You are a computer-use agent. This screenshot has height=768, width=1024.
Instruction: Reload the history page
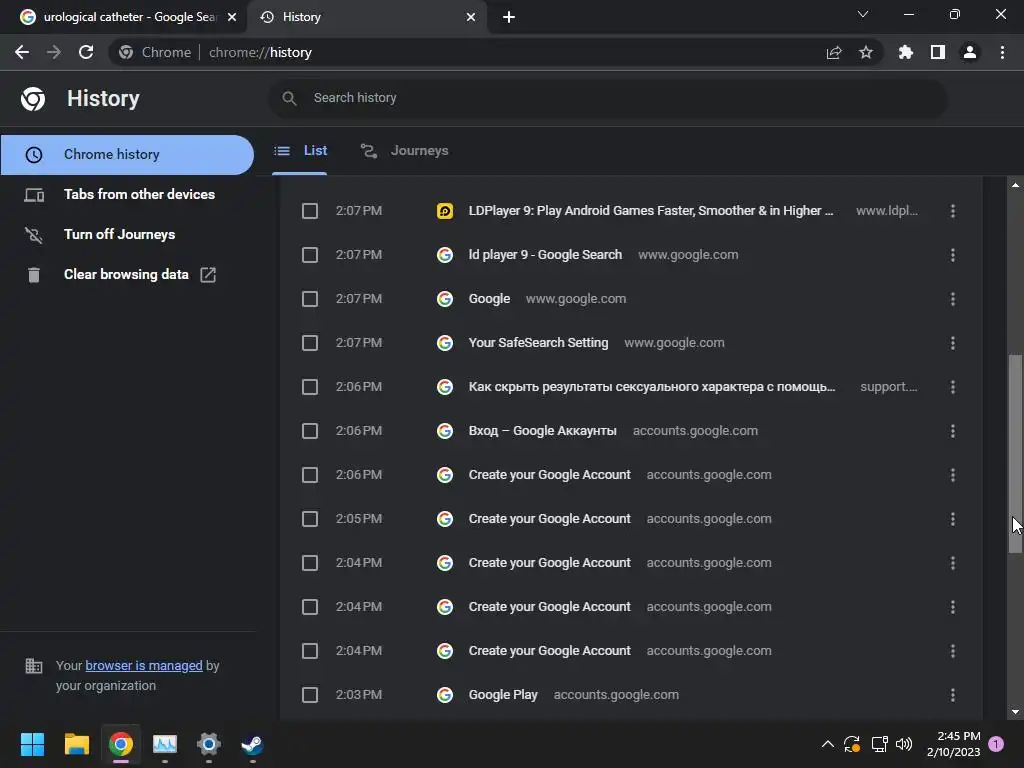pos(86,52)
